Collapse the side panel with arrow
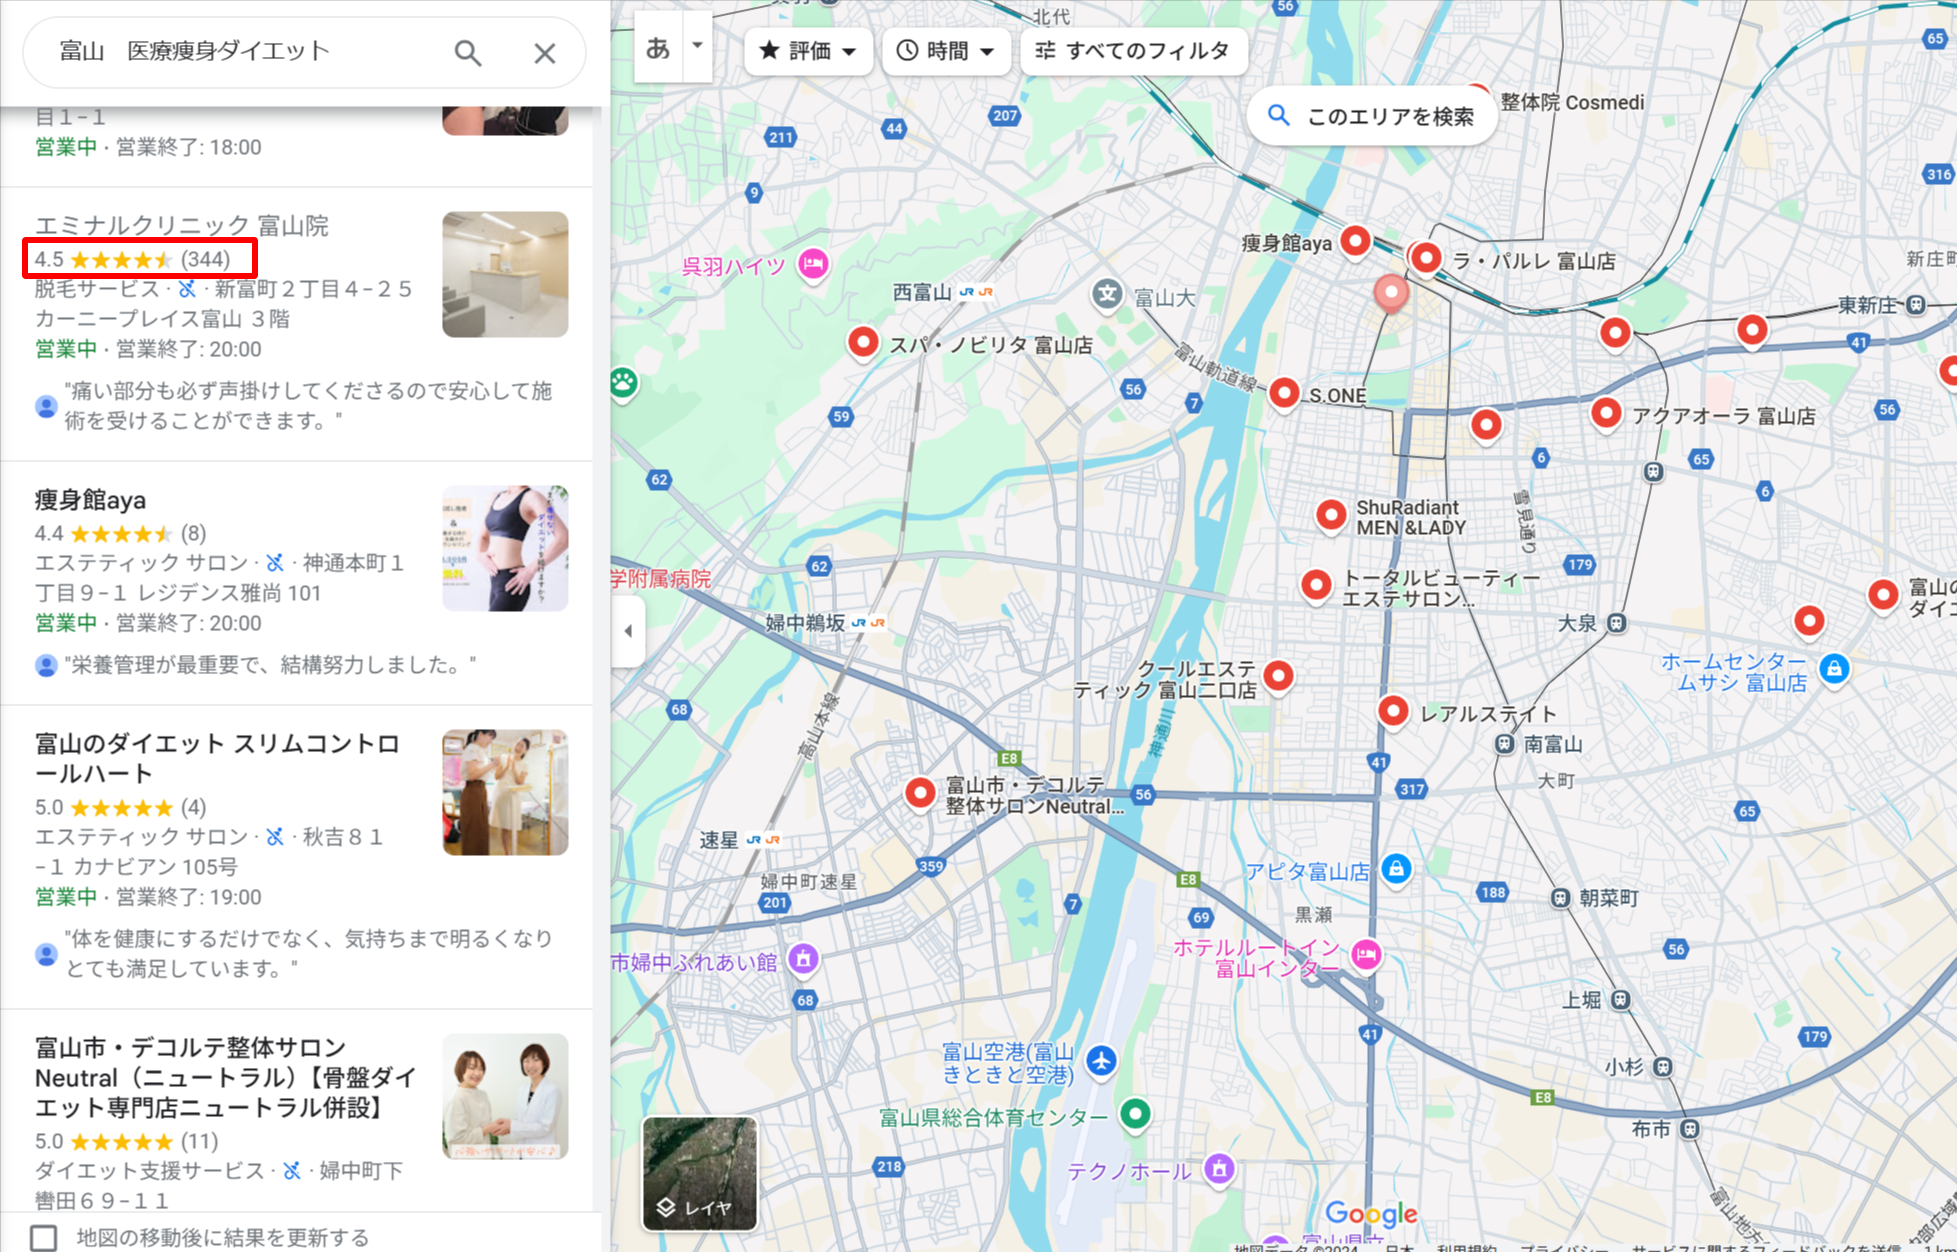Viewport: 1957px width, 1252px height. [x=628, y=631]
